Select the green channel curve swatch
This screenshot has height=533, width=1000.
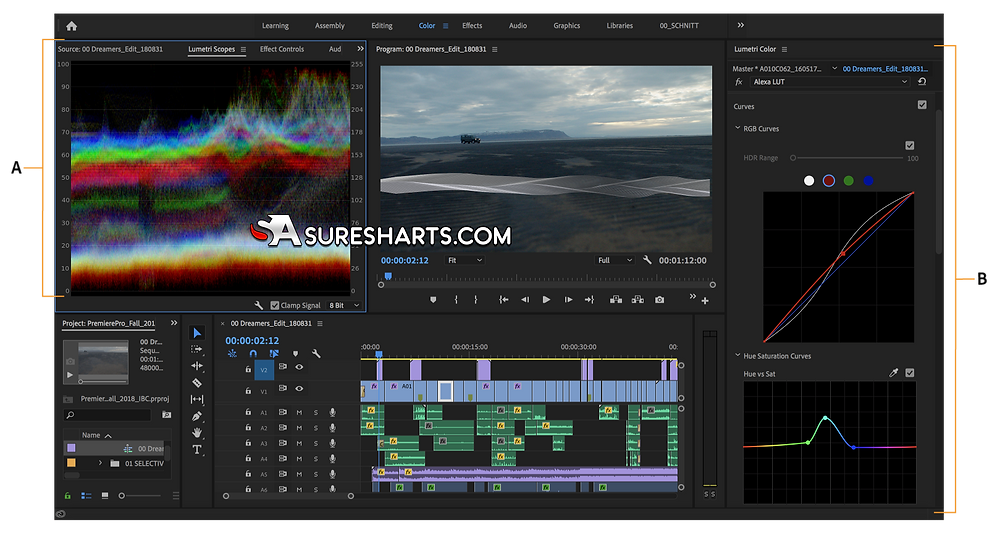pyautogui.click(x=848, y=181)
